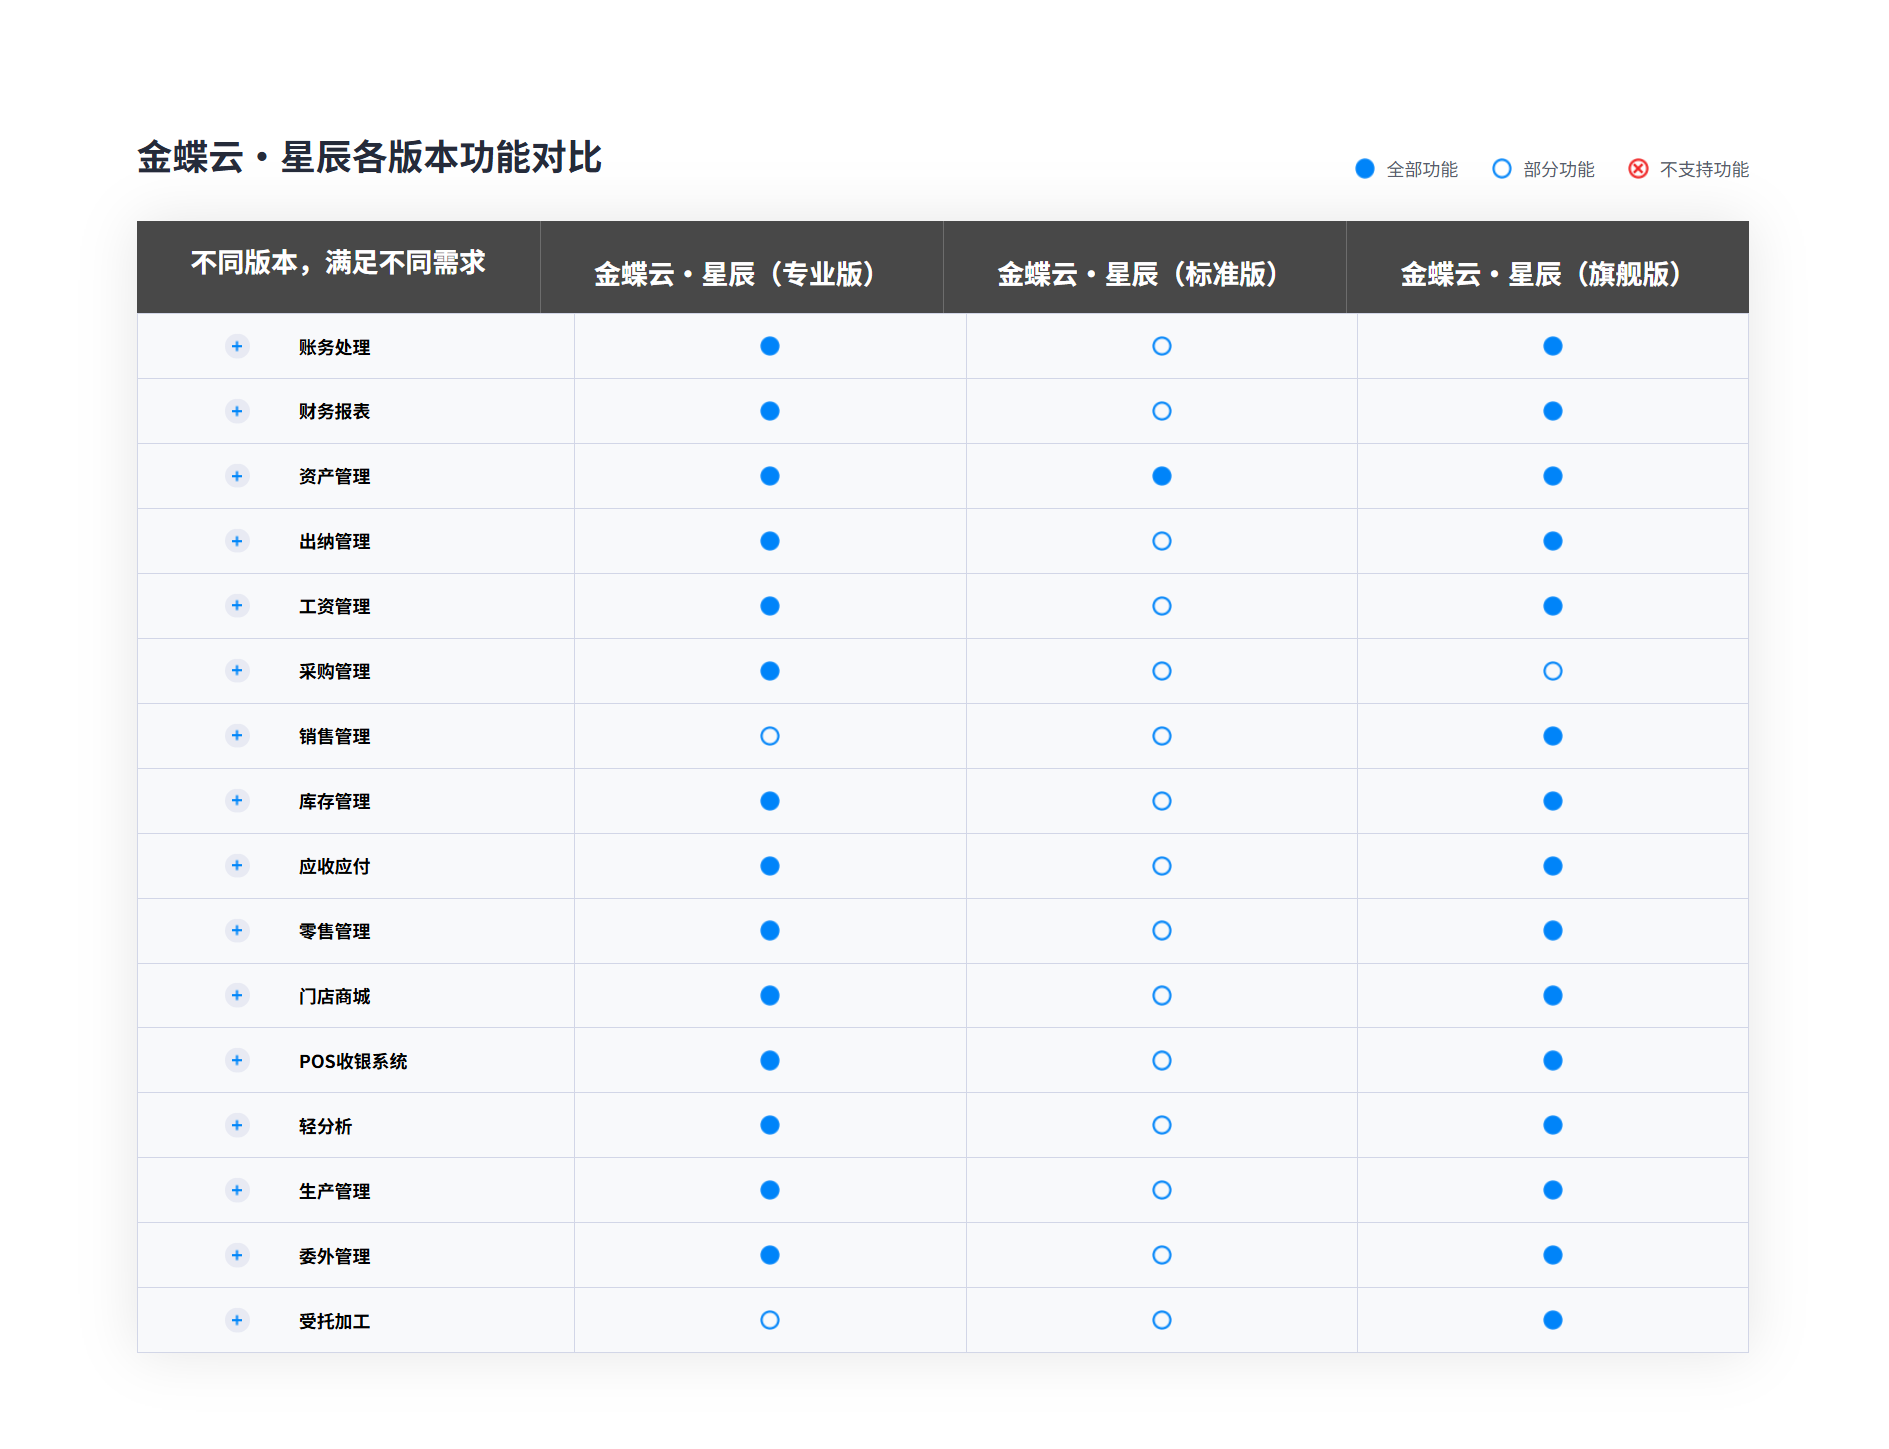Click plus icon next to 库存管理
The image size is (1889, 1449).
(x=237, y=800)
